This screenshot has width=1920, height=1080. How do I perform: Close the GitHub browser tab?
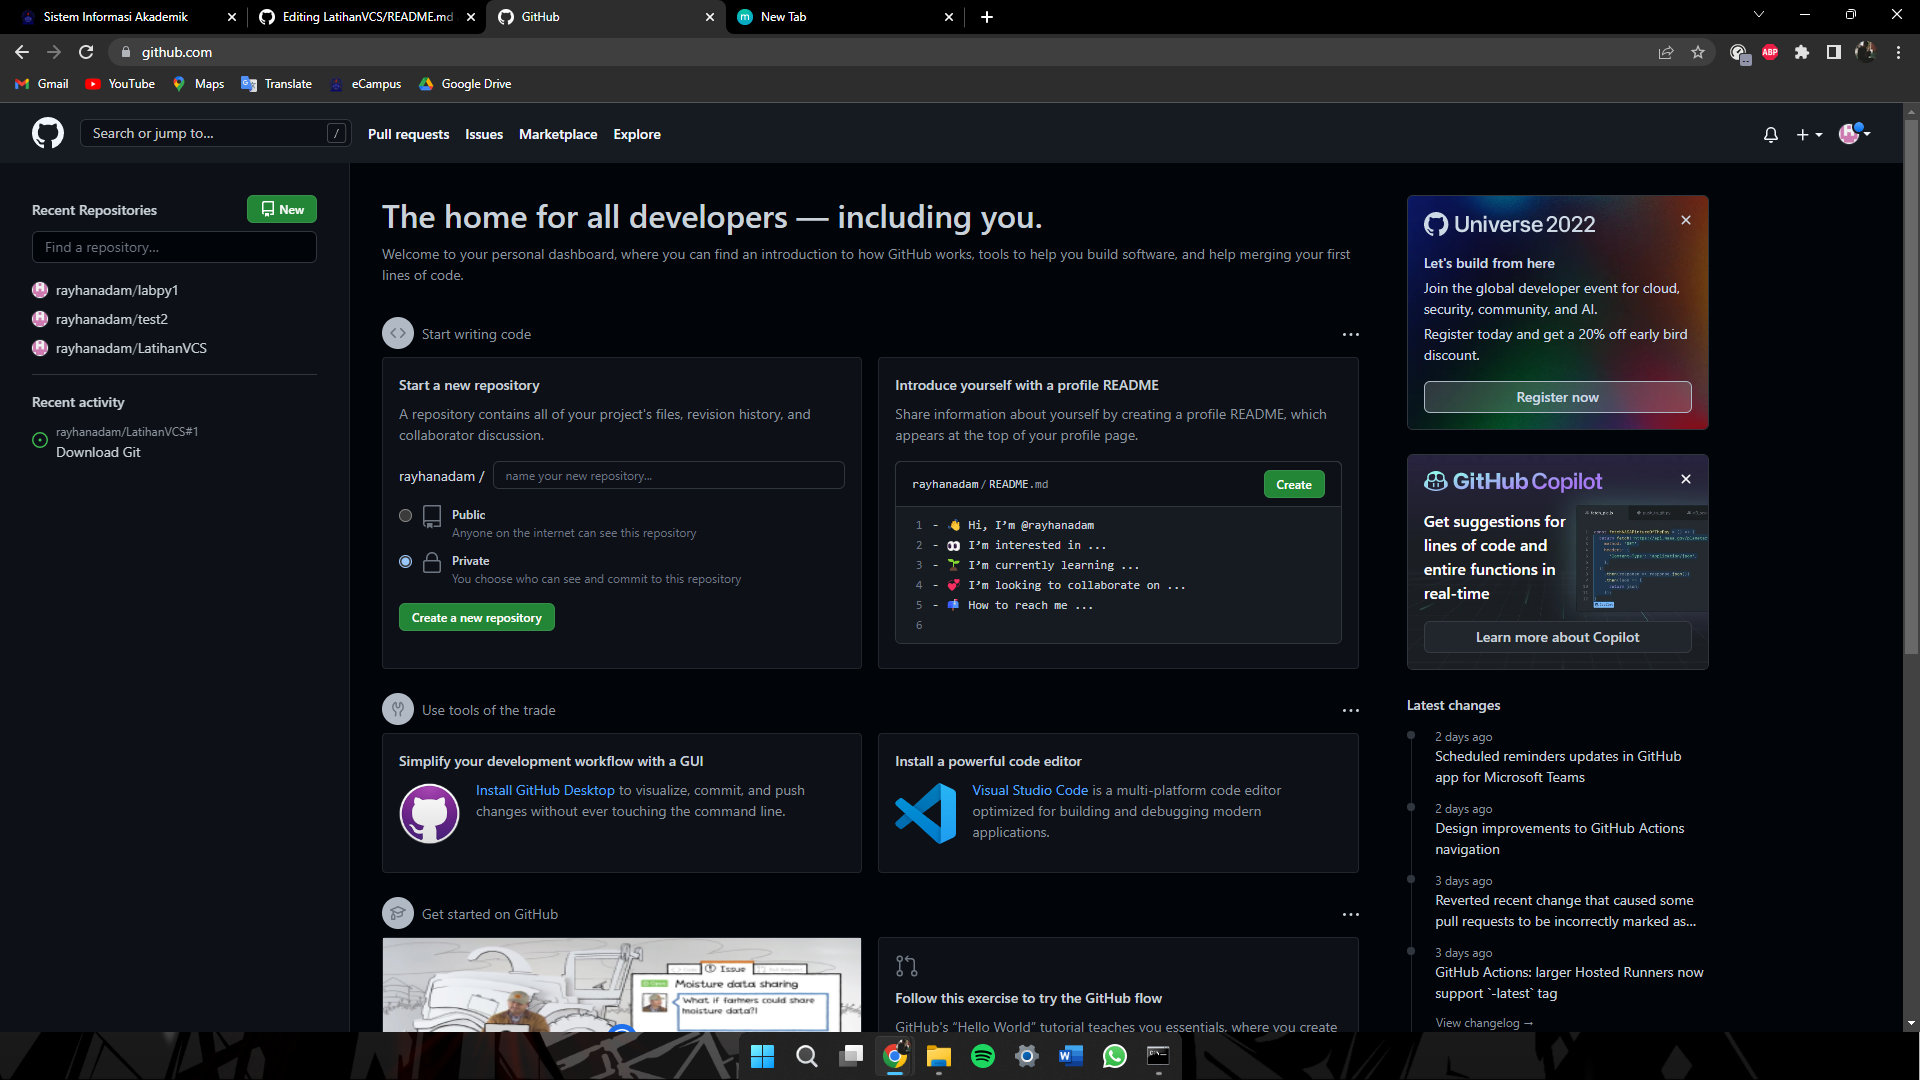(x=710, y=17)
